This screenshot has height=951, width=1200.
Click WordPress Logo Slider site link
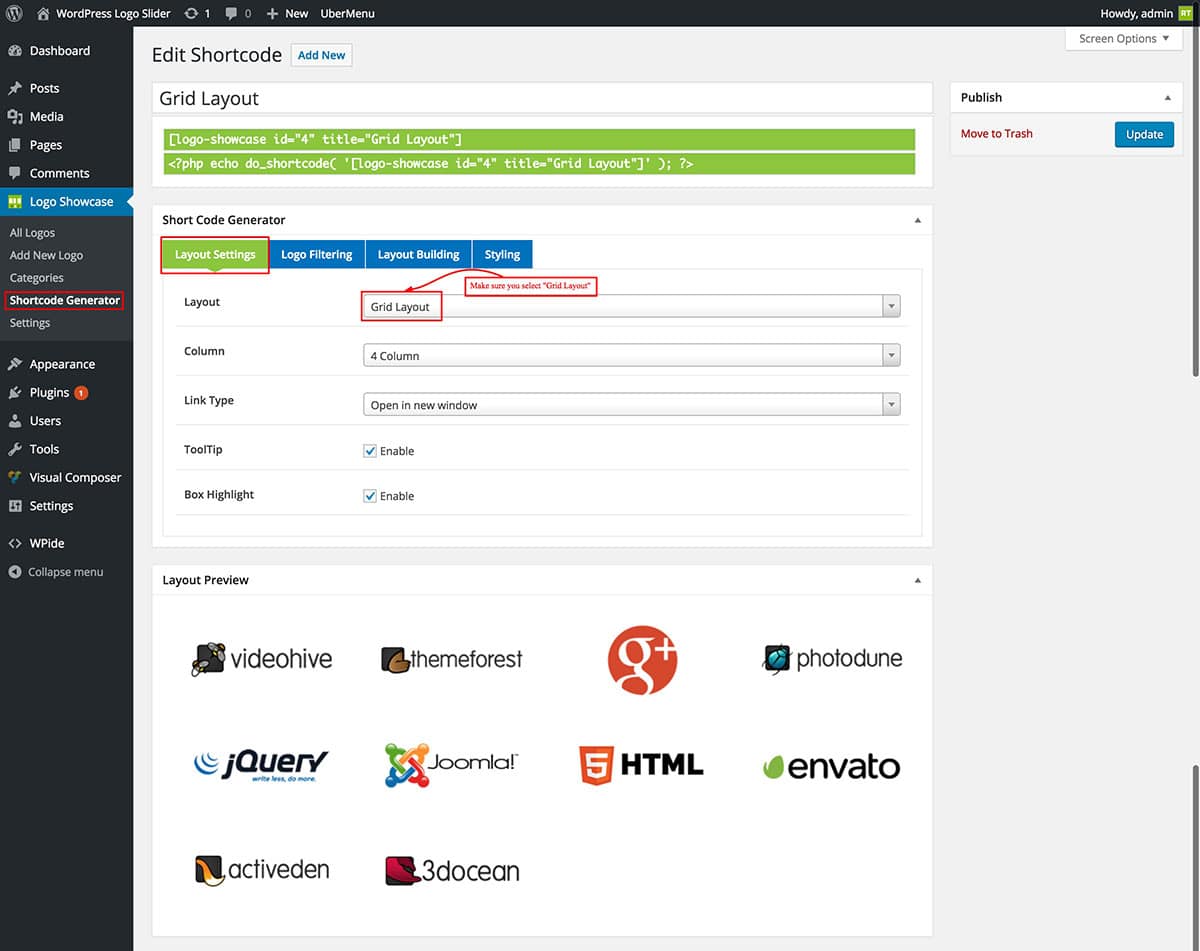pos(113,14)
